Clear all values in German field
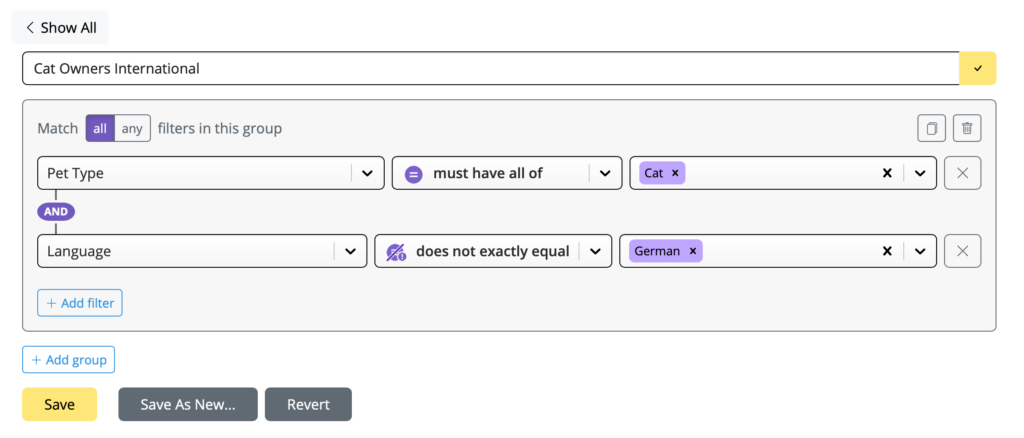The height and width of the screenshot is (438, 1024). click(x=887, y=251)
